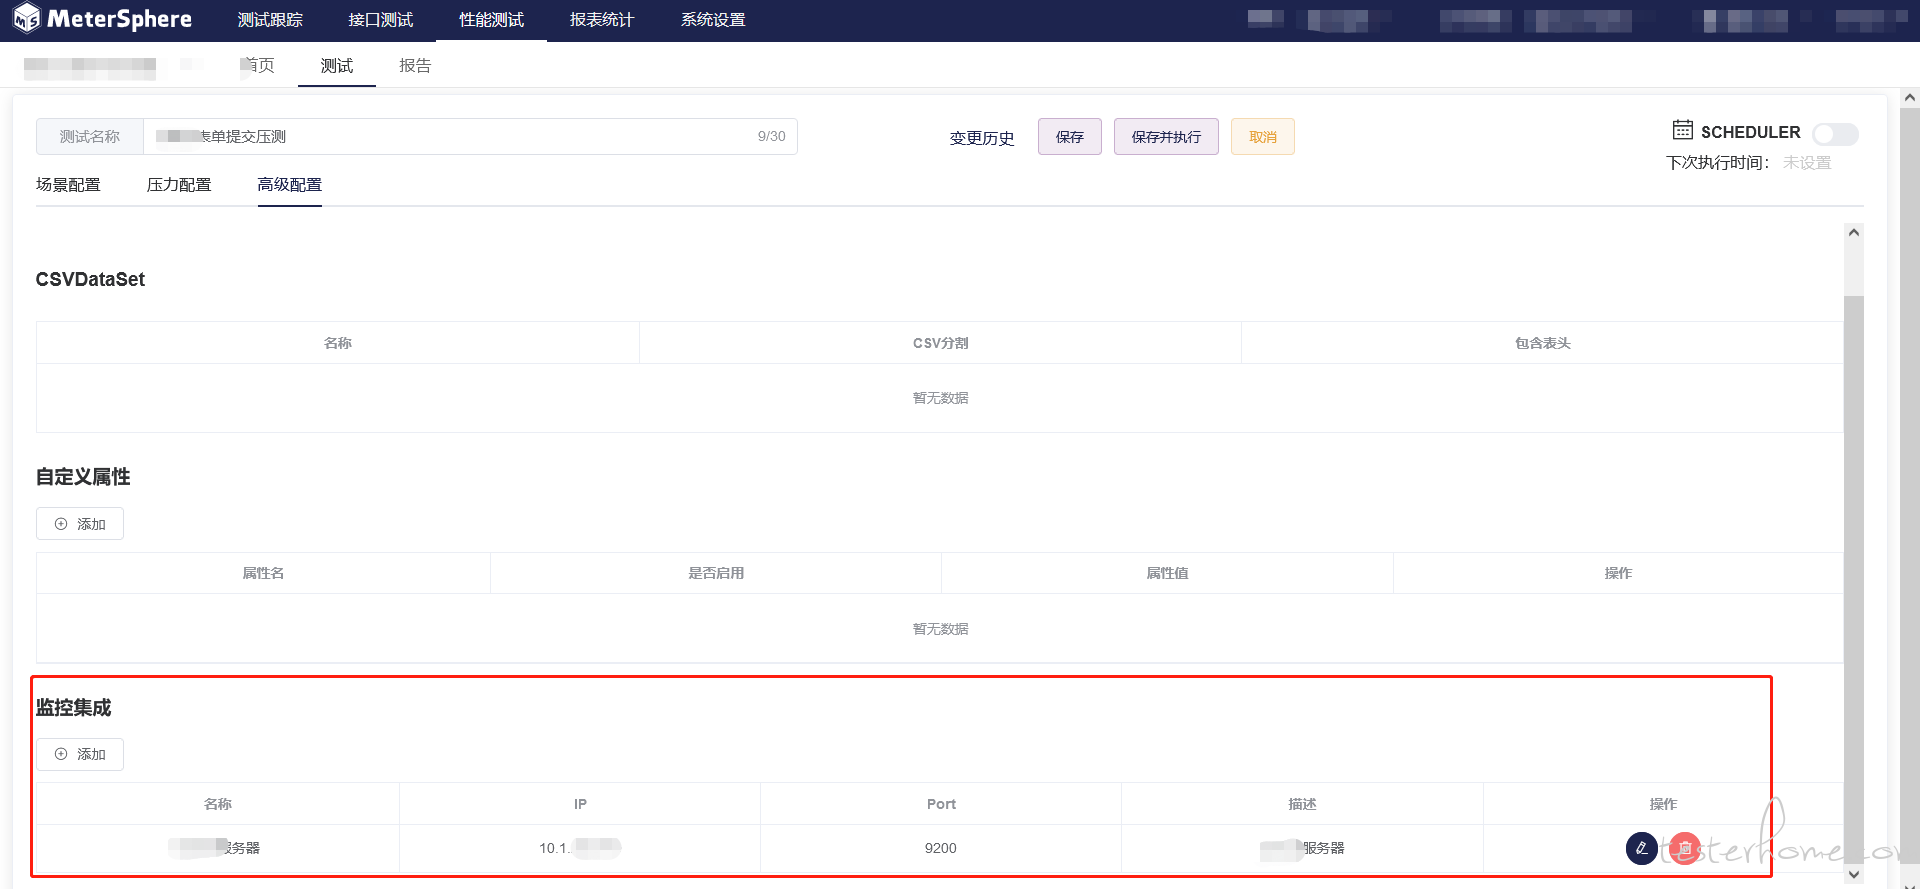
Task: Click the 保存并执行 button
Action: (1166, 137)
